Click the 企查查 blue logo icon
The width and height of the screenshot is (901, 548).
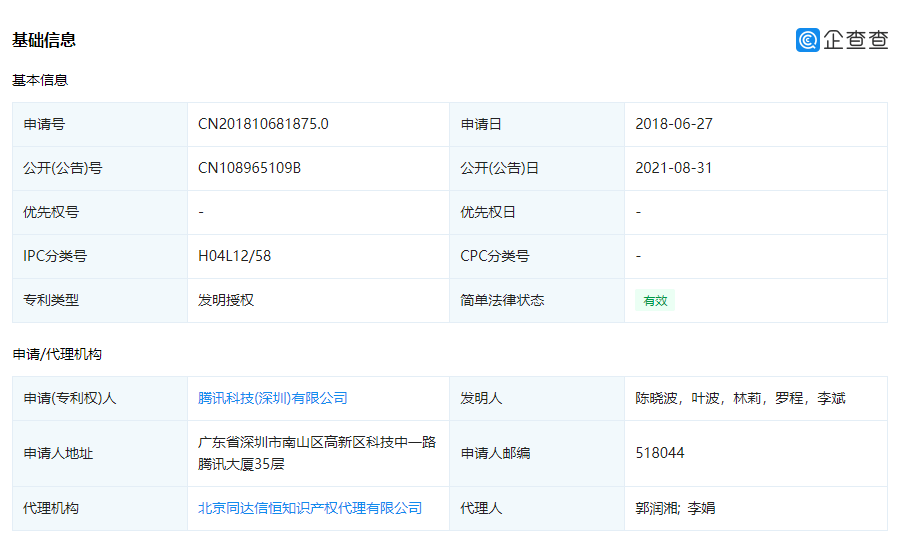pos(808,40)
